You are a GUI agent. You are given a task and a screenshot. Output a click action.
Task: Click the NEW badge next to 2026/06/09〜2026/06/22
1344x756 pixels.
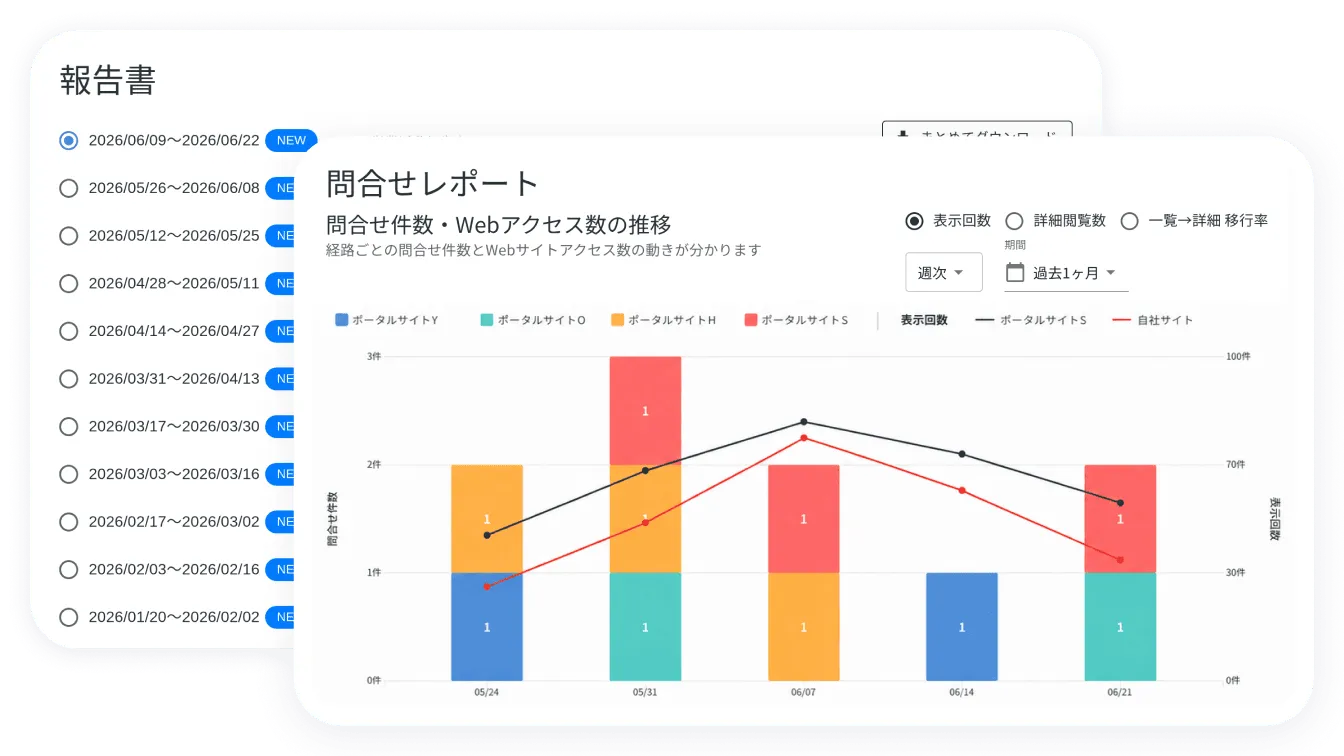291,140
